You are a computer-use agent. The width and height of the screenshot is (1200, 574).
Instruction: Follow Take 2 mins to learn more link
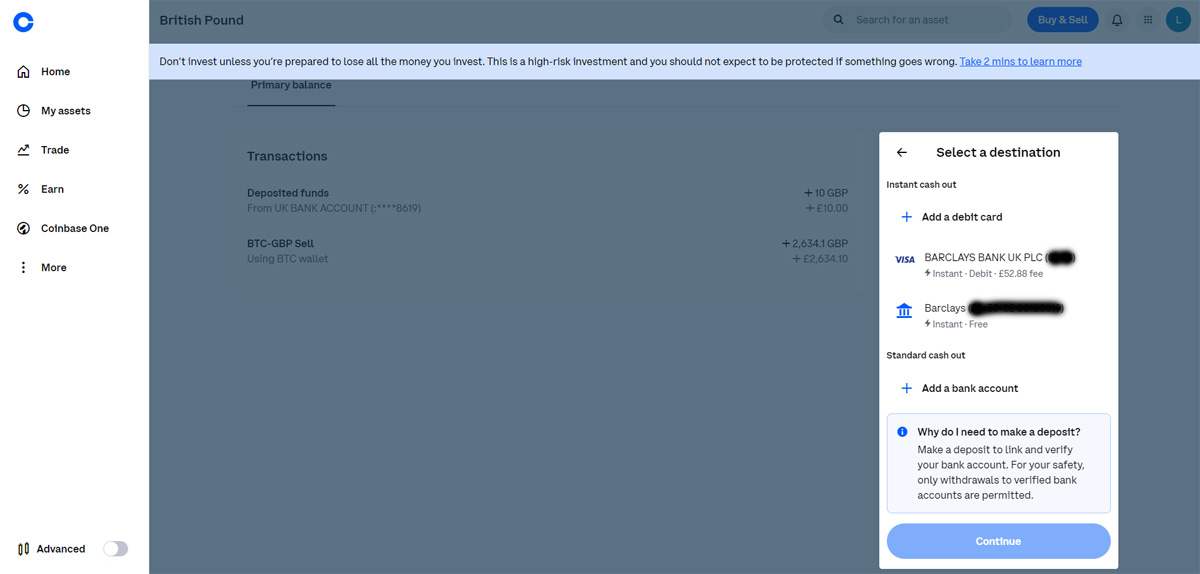click(x=1020, y=62)
